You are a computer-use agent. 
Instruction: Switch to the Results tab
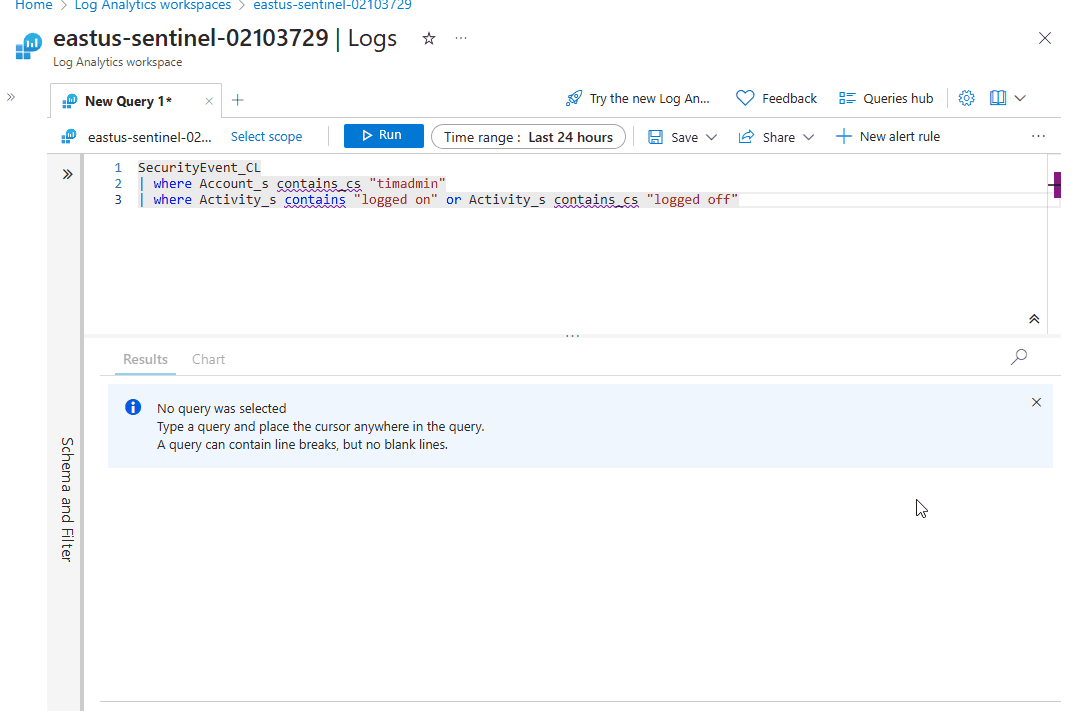145,359
